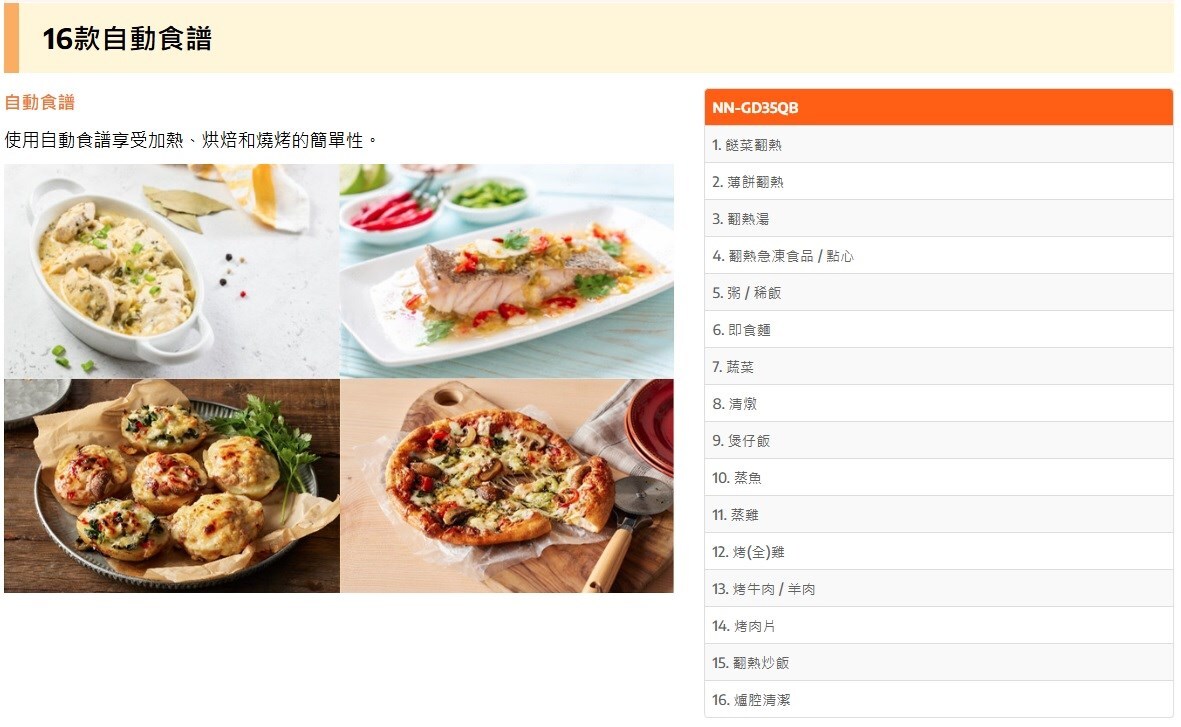The image size is (1181, 727).
Task: Open the creamy chicken dish photo
Action: [172, 271]
